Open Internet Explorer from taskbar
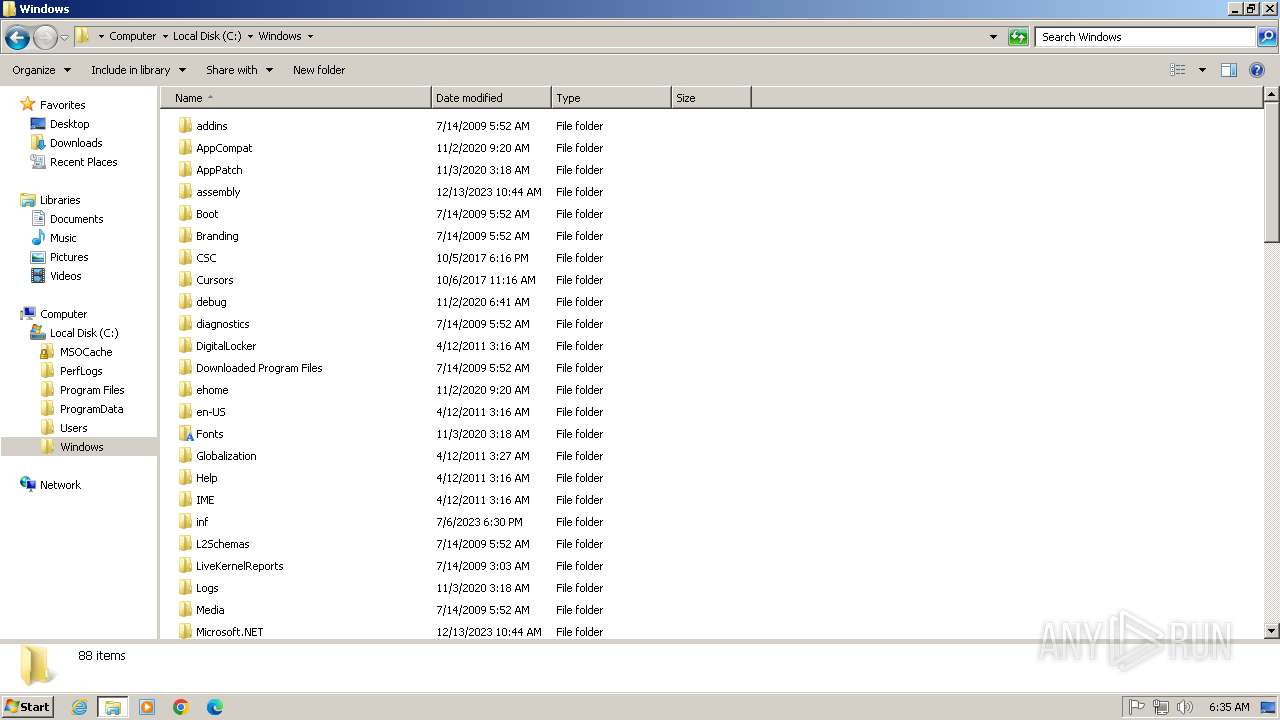Image resolution: width=1280 pixels, height=720 pixels. pyautogui.click(x=79, y=707)
